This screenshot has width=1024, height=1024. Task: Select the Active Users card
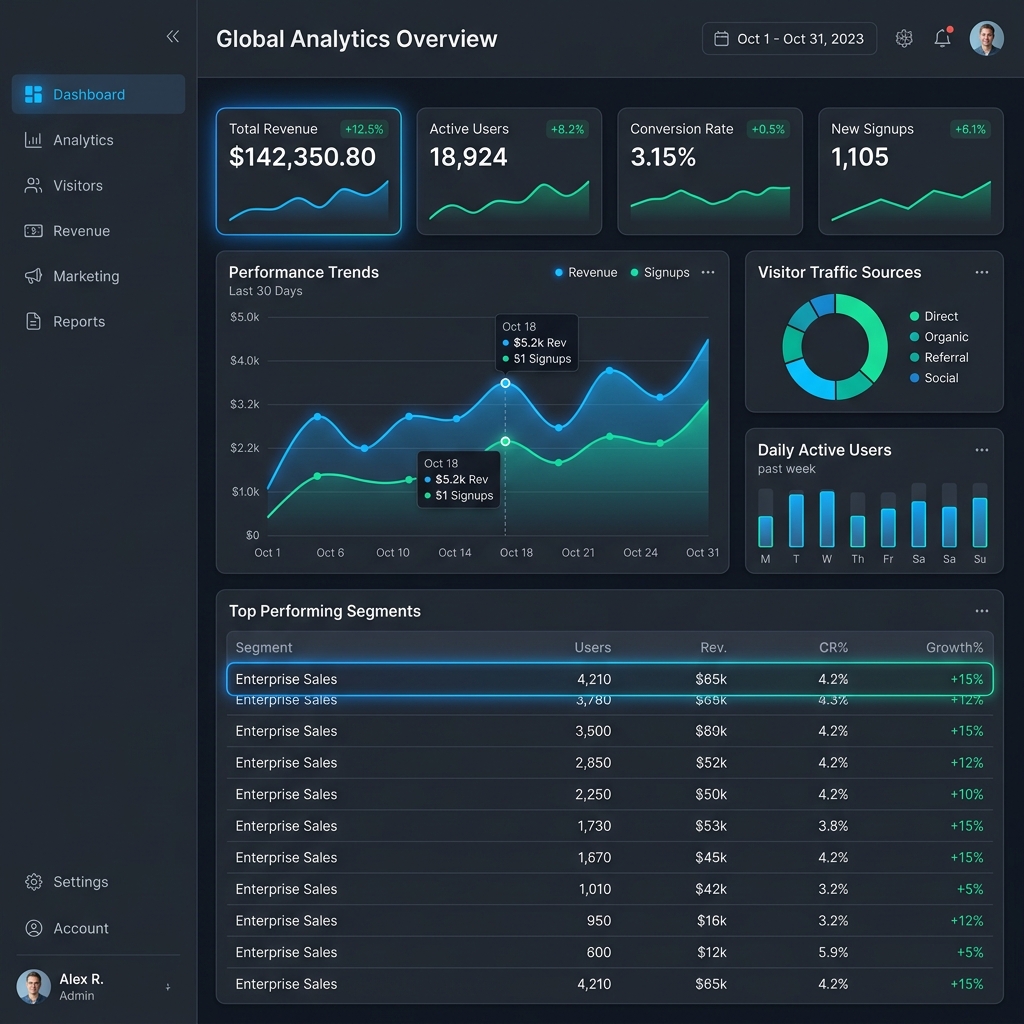click(509, 171)
